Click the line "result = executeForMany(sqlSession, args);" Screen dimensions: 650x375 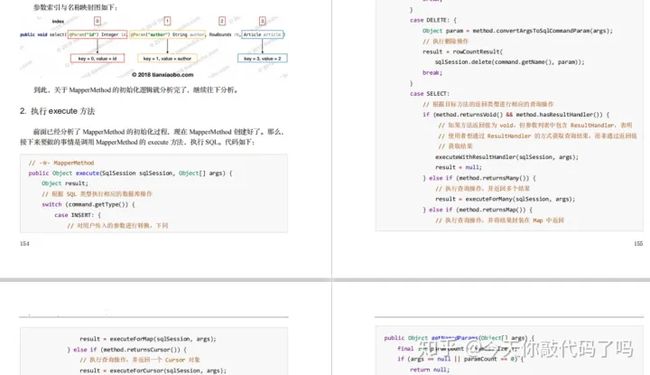(x=505, y=199)
